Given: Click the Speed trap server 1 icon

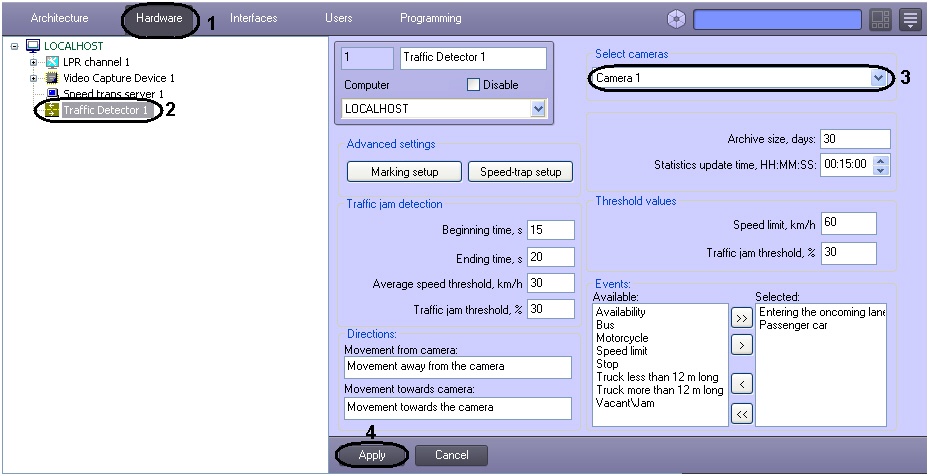Looking at the screenshot, I should coord(52,94).
